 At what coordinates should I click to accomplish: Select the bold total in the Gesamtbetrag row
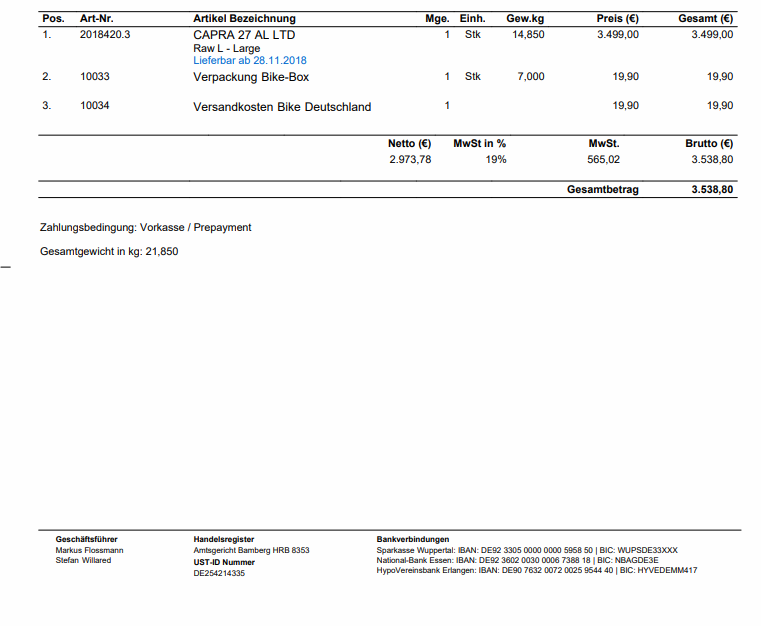tap(712, 189)
